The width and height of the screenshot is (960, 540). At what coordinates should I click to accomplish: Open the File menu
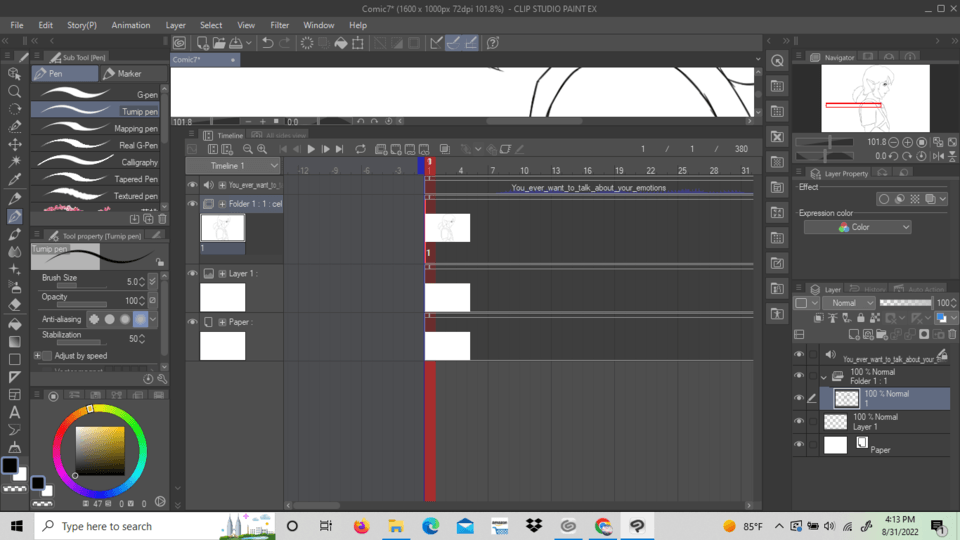tap(17, 25)
